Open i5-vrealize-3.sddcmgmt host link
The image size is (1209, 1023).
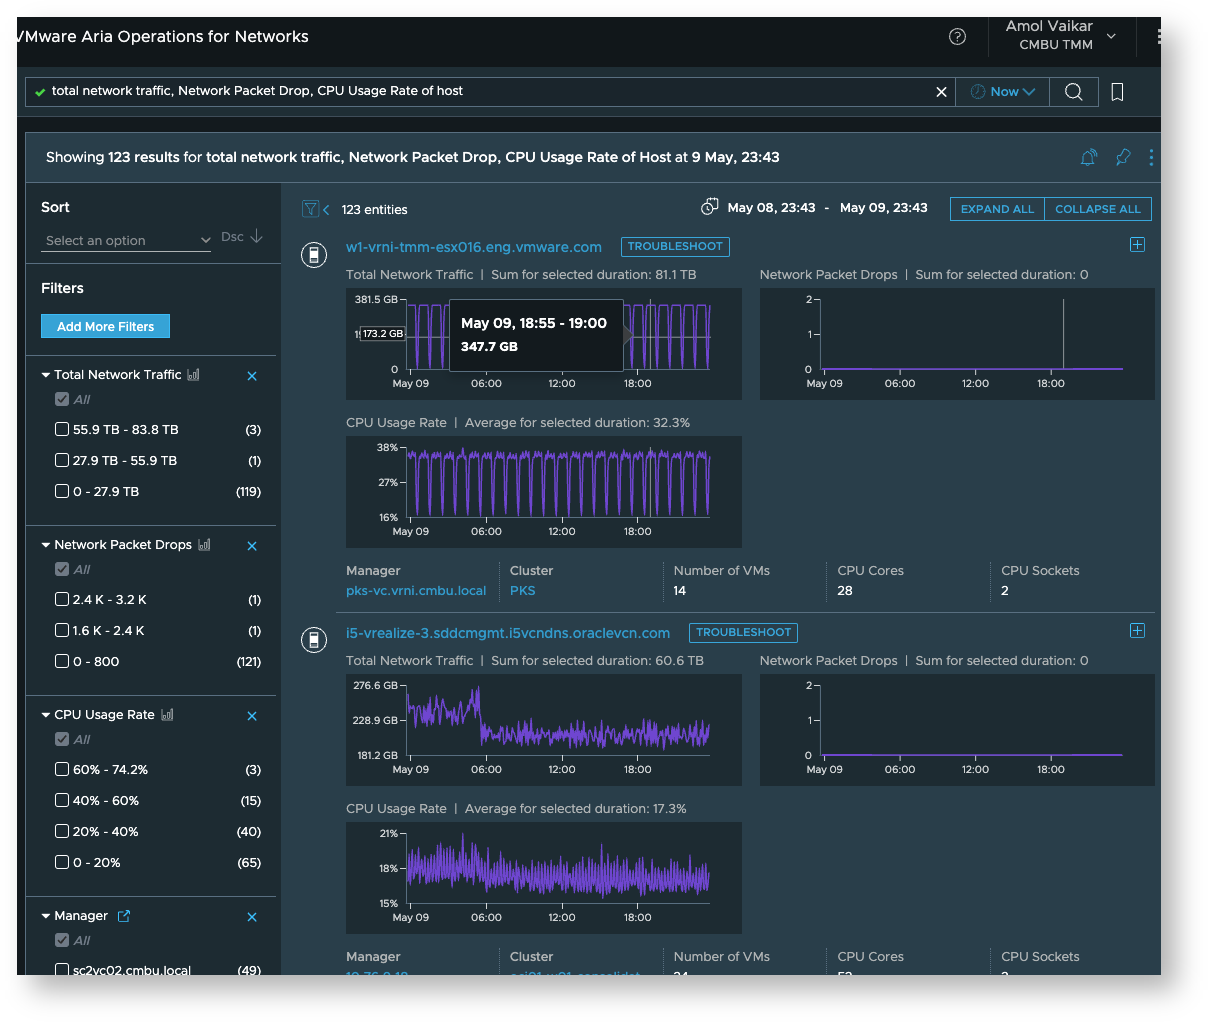tap(508, 633)
